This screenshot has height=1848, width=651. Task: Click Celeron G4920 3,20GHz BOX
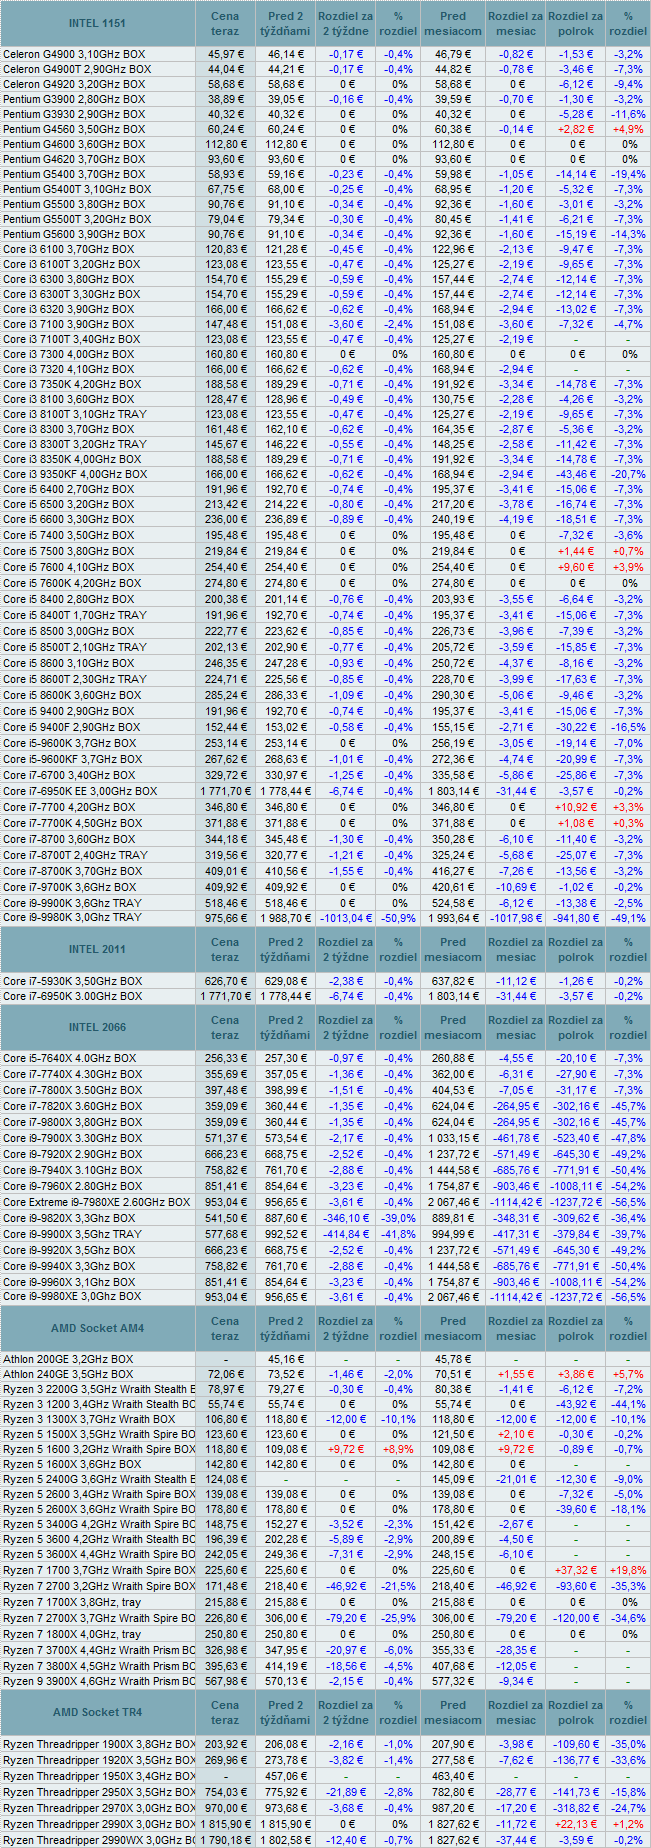[x=74, y=84]
